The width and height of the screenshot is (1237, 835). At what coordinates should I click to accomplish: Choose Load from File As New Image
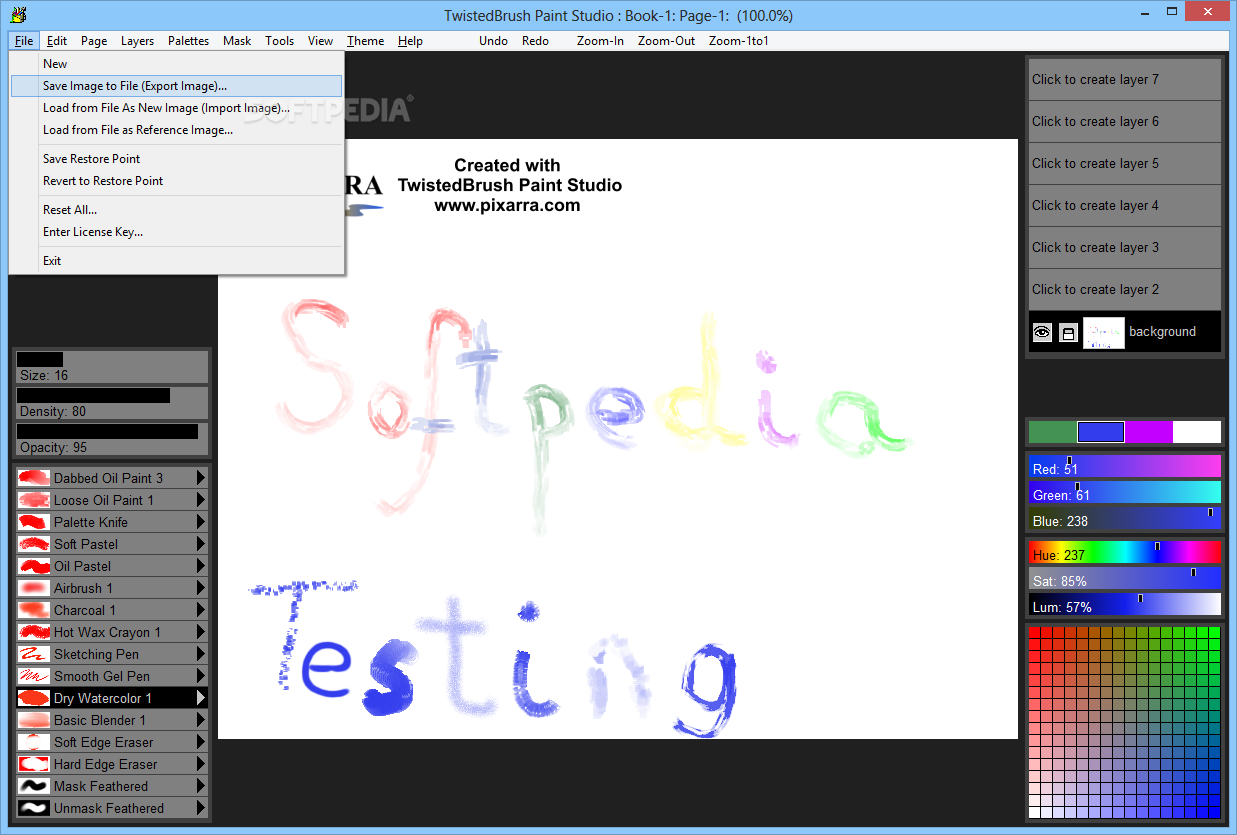coord(176,108)
